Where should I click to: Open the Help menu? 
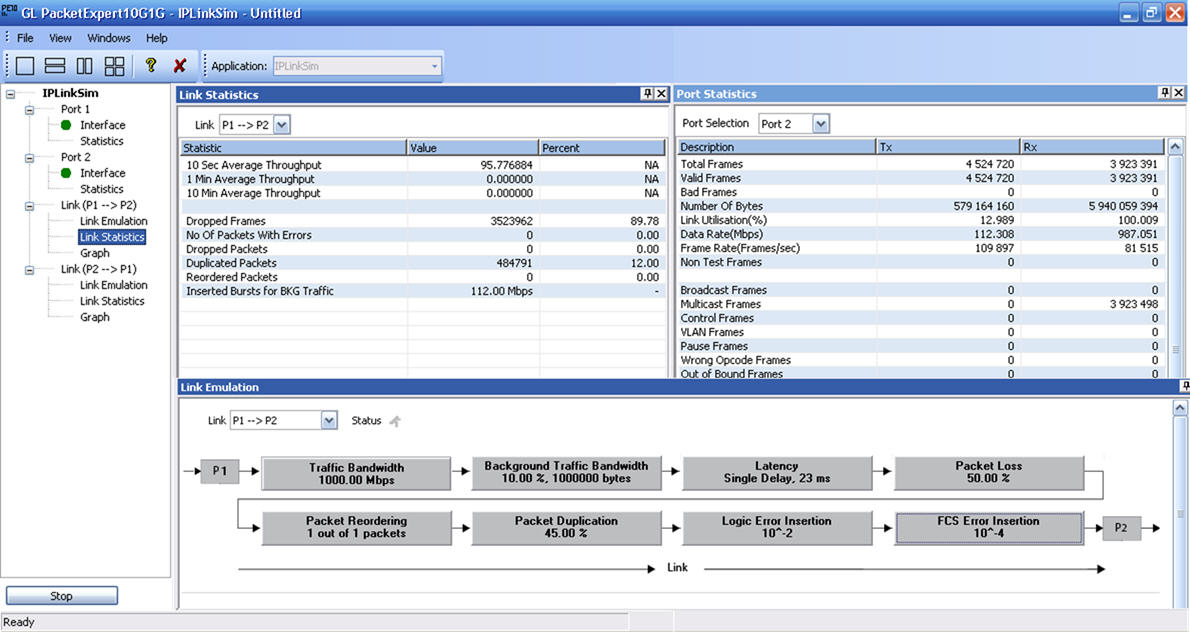pos(156,38)
